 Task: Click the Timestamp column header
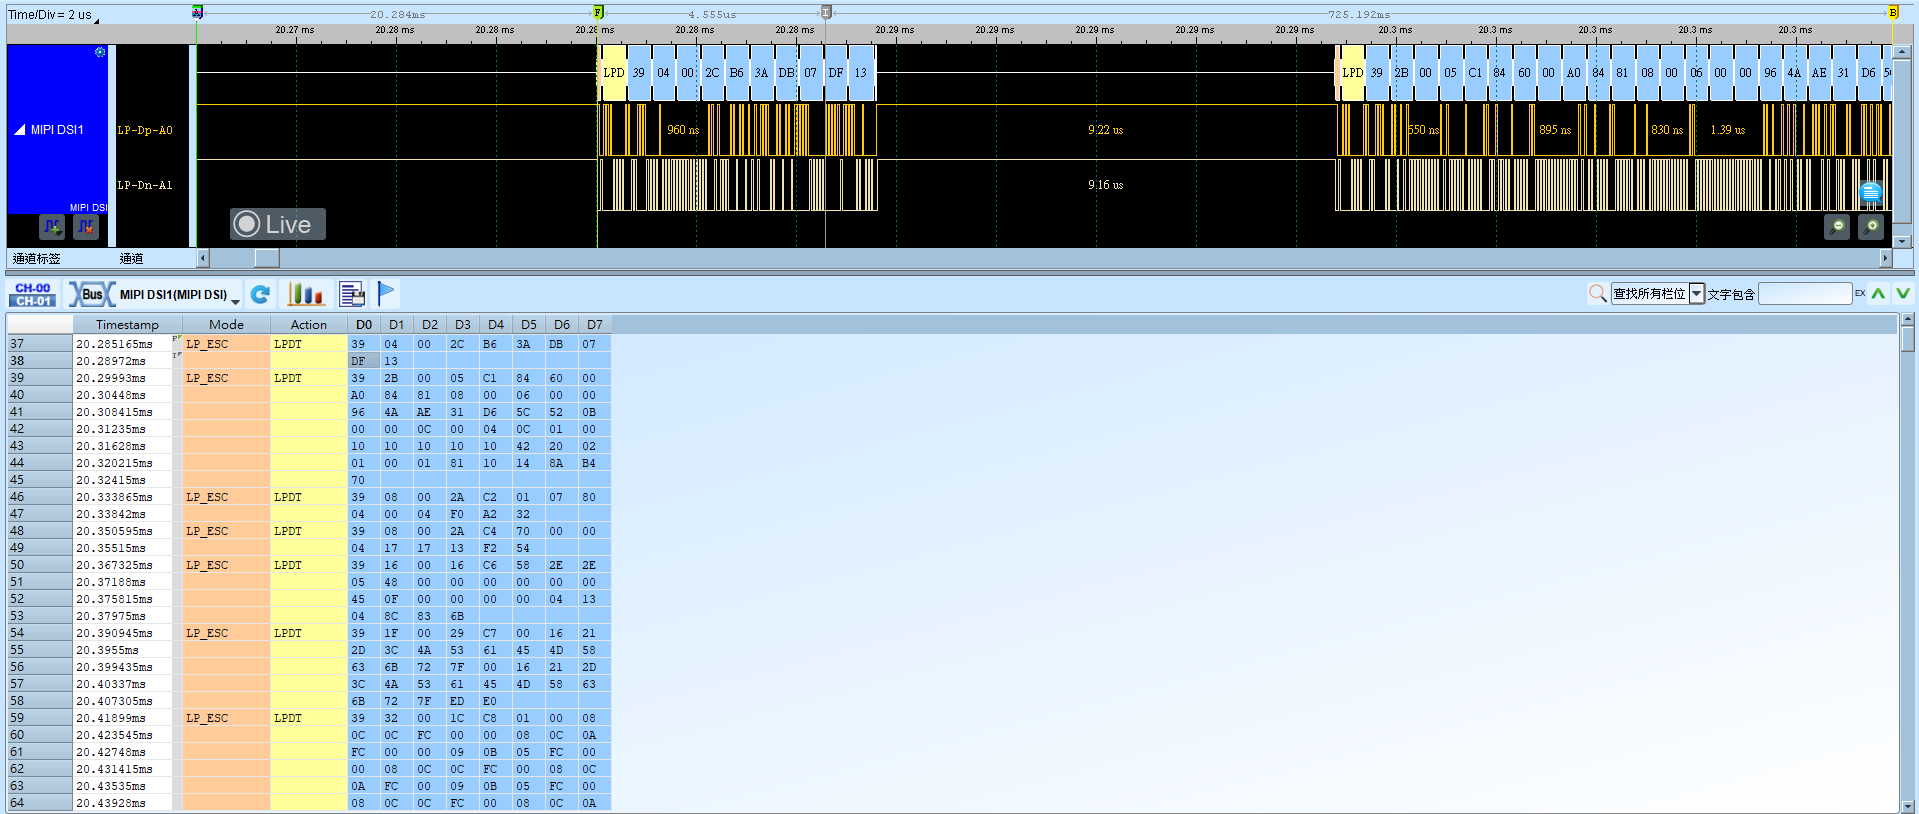pos(127,324)
